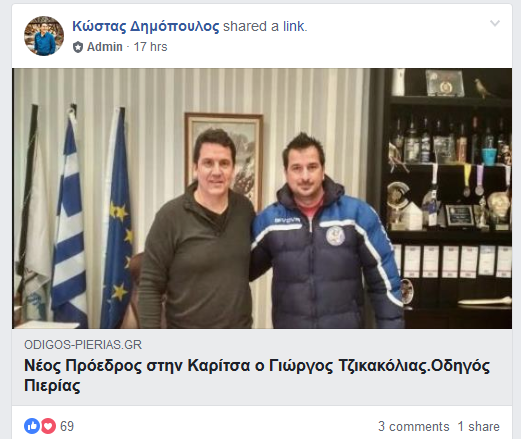Click the poster's profile picture
Image resolution: width=521 pixels, height=439 pixels.
(44, 36)
